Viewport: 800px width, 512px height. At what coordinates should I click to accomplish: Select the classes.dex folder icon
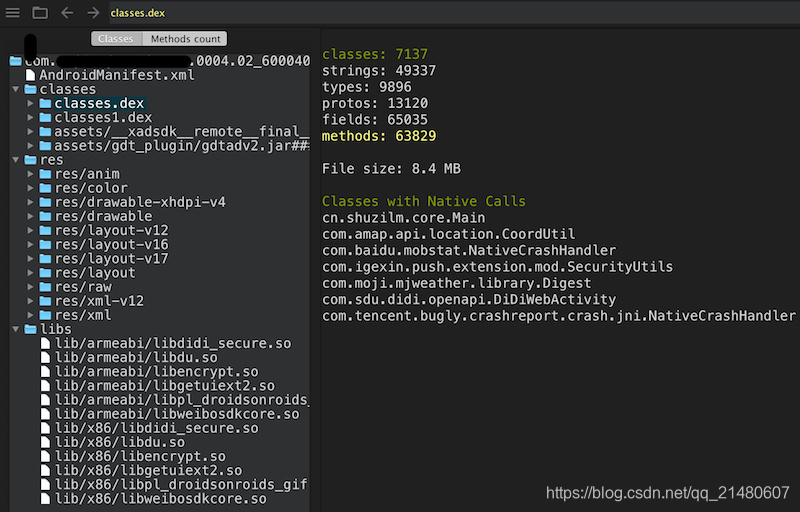tap(45, 104)
